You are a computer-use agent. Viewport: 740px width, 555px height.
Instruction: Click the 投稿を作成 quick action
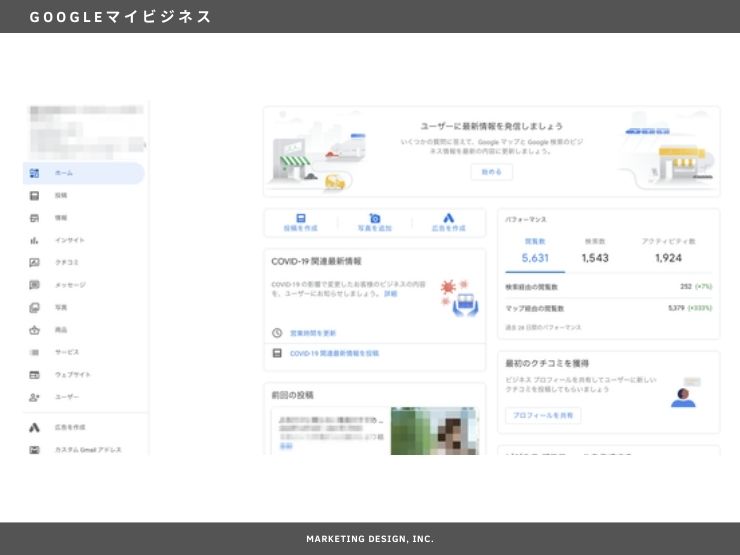(x=300, y=222)
